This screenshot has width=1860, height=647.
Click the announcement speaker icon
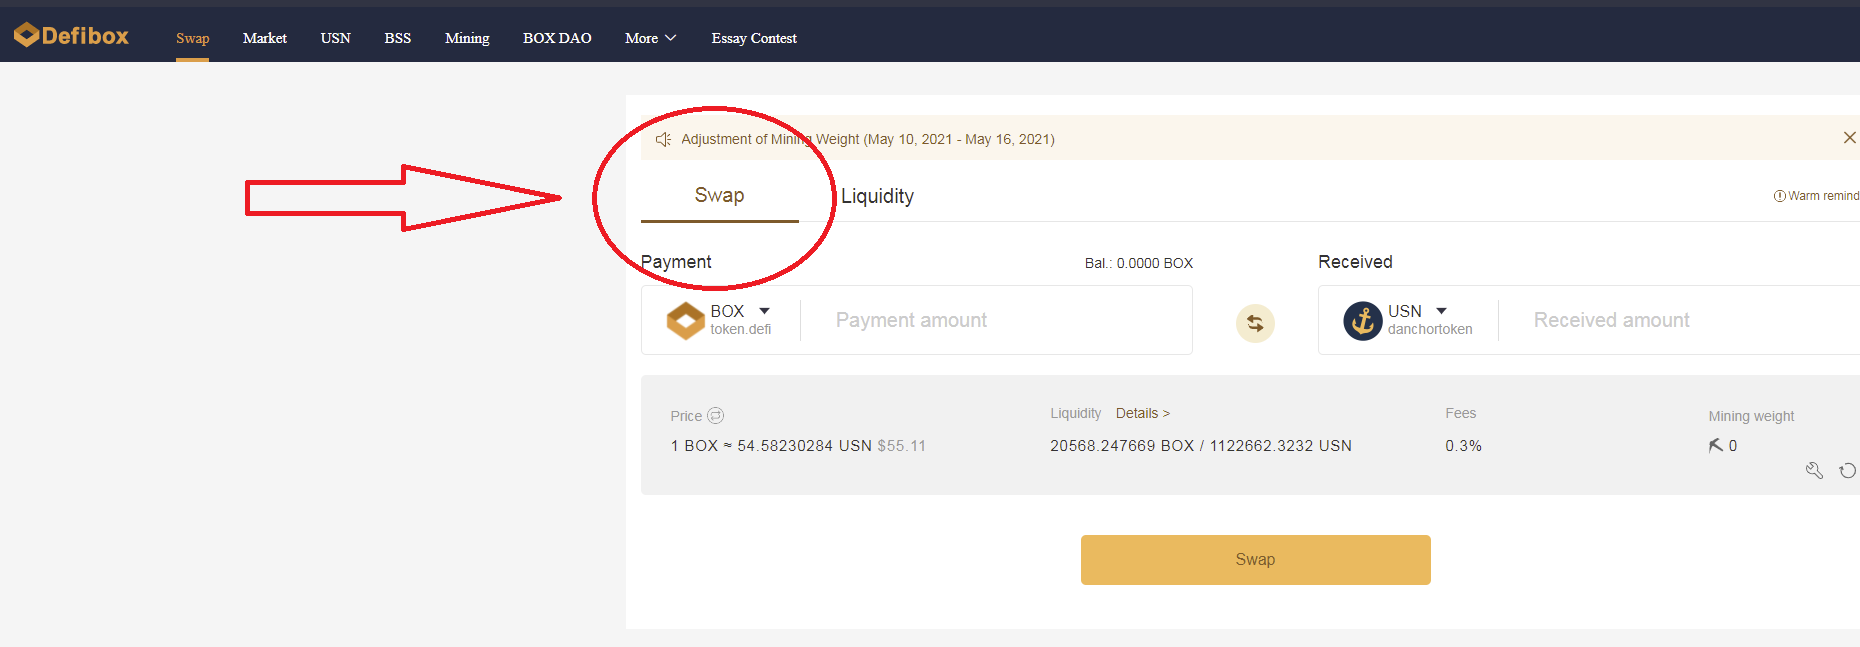click(x=663, y=139)
